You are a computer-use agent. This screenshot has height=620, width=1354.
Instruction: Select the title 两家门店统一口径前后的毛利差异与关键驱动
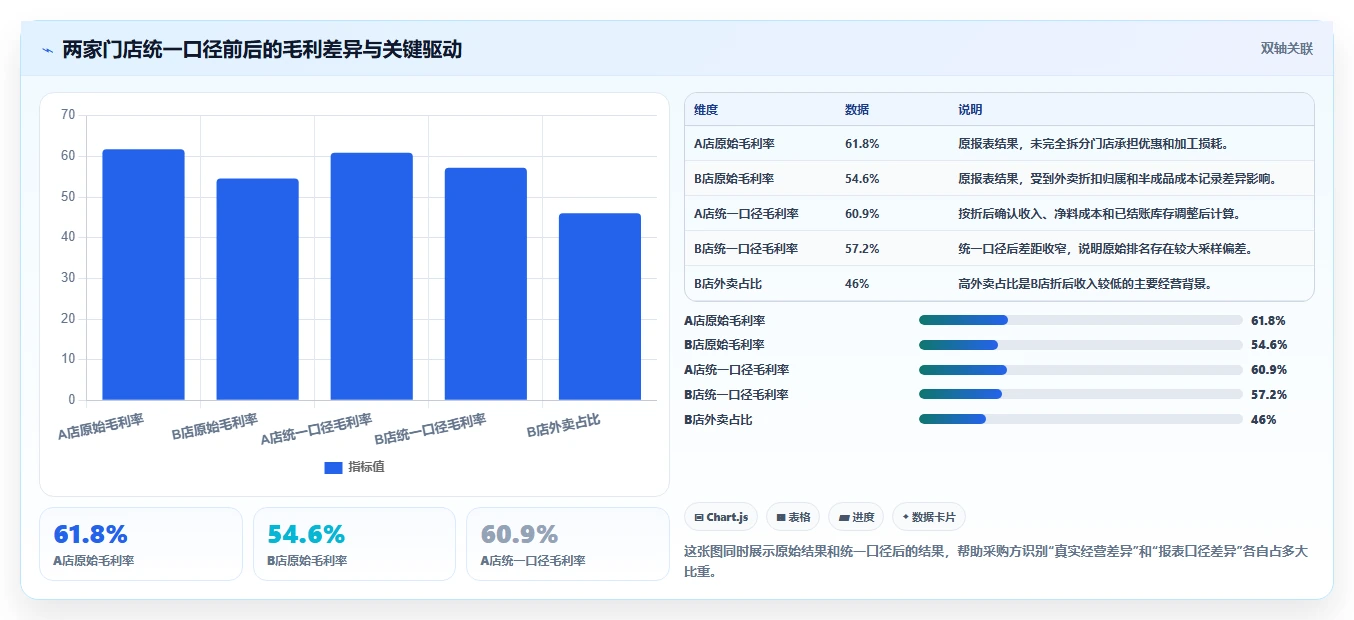coord(262,49)
